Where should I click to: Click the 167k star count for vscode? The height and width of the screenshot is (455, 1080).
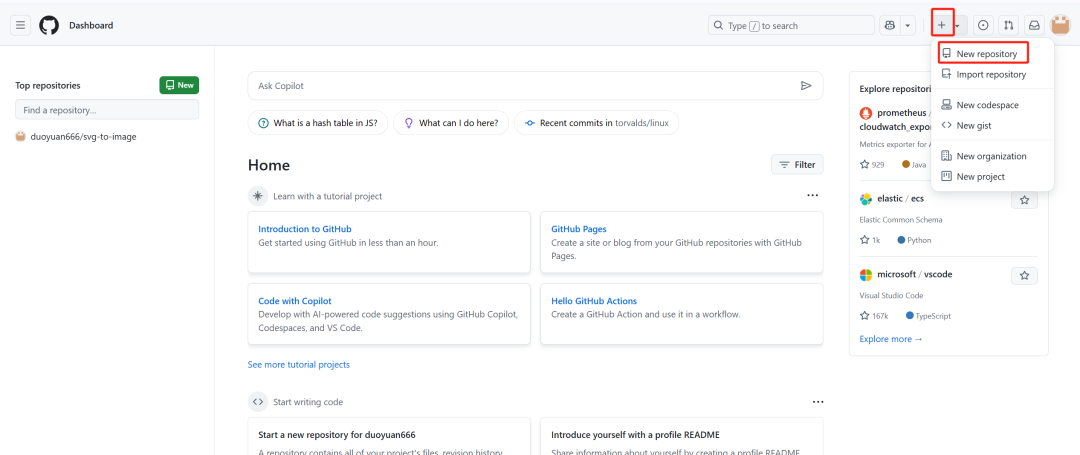pos(874,316)
